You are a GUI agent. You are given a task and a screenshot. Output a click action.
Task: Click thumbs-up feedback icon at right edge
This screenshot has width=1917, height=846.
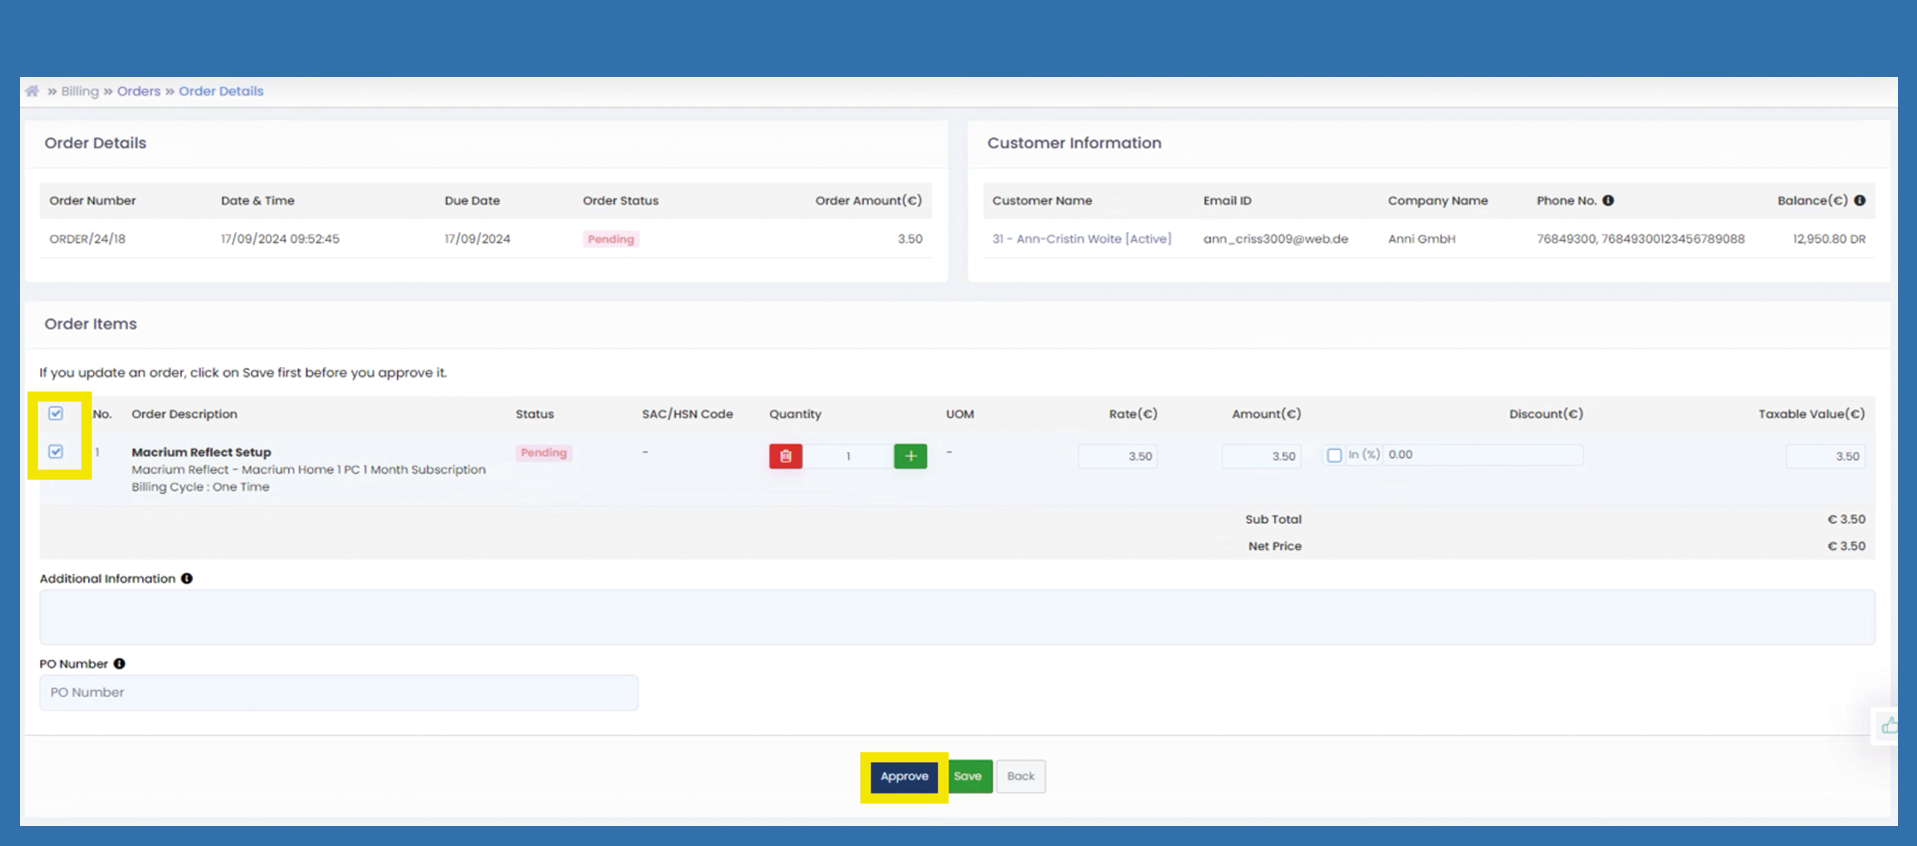coord(1887,726)
